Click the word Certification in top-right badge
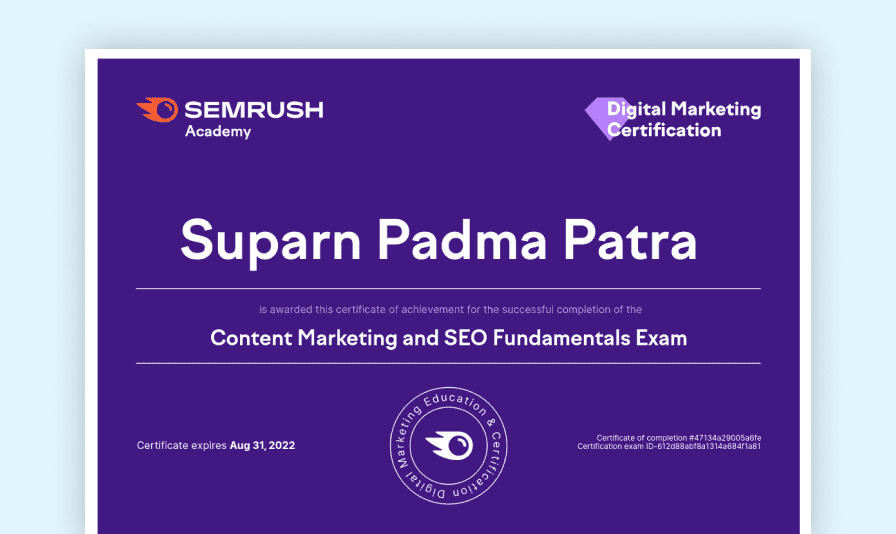Viewport: 896px width, 534px height. [x=664, y=130]
